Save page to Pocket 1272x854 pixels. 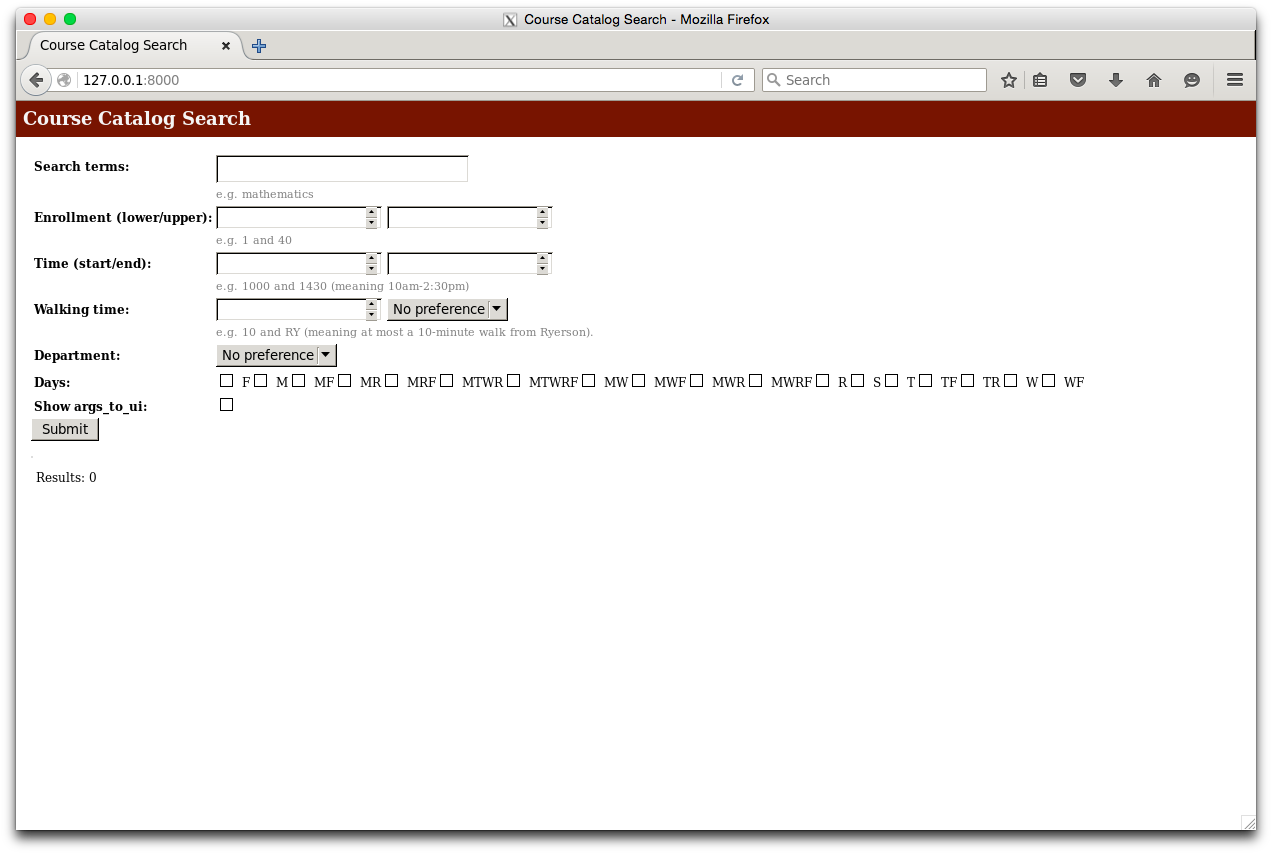pyautogui.click(x=1078, y=80)
